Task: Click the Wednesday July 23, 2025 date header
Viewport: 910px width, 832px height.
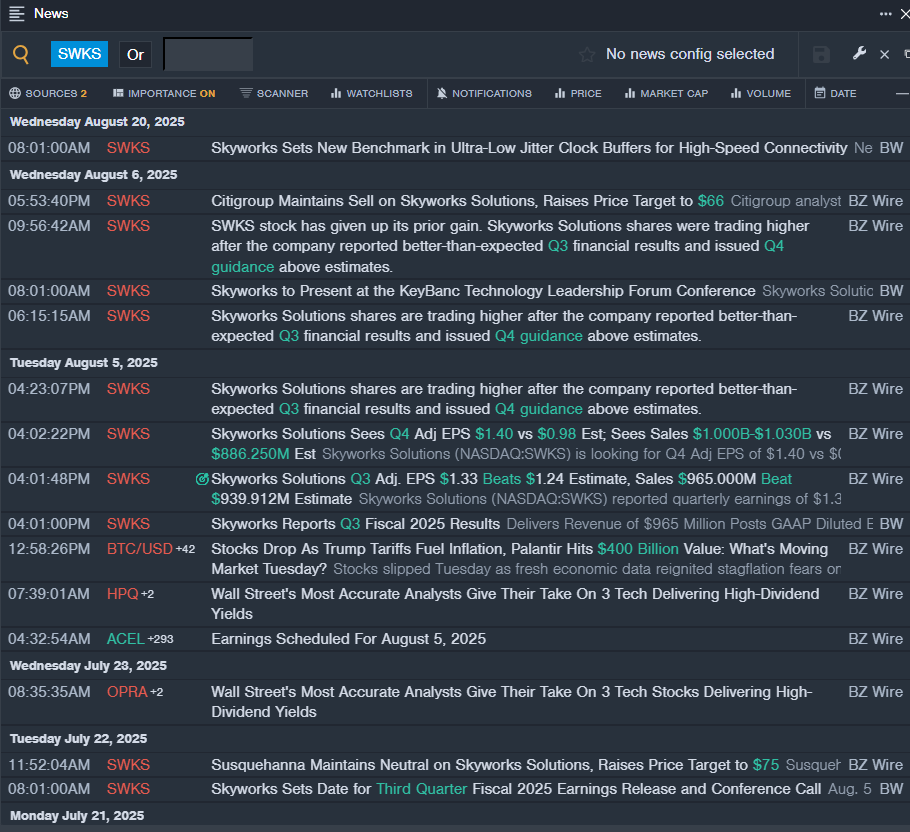Action: tap(88, 666)
